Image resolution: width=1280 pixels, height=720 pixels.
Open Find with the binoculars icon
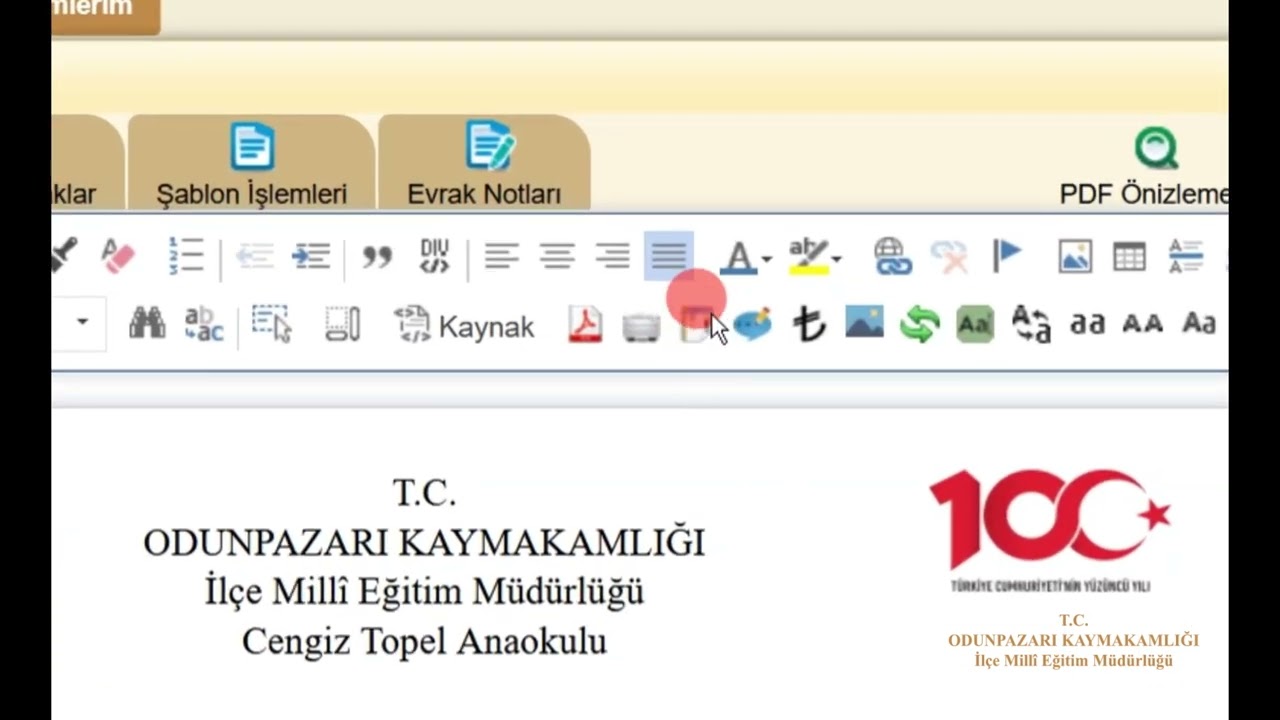click(147, 324)
